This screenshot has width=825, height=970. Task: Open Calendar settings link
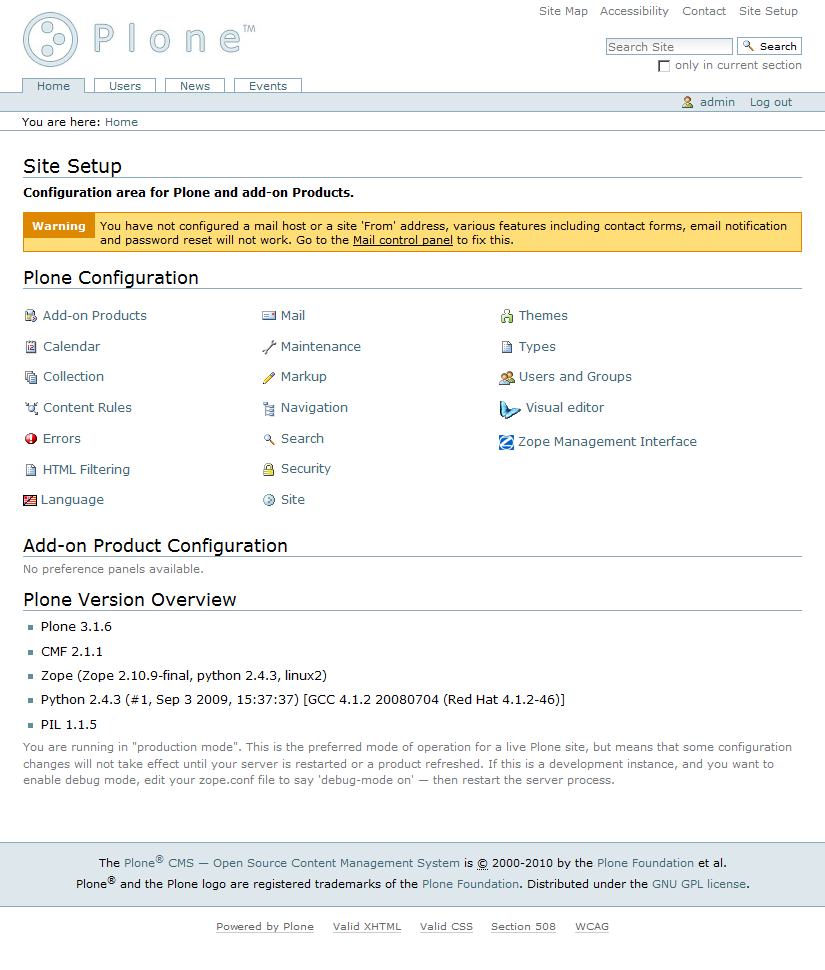point(71,346)
